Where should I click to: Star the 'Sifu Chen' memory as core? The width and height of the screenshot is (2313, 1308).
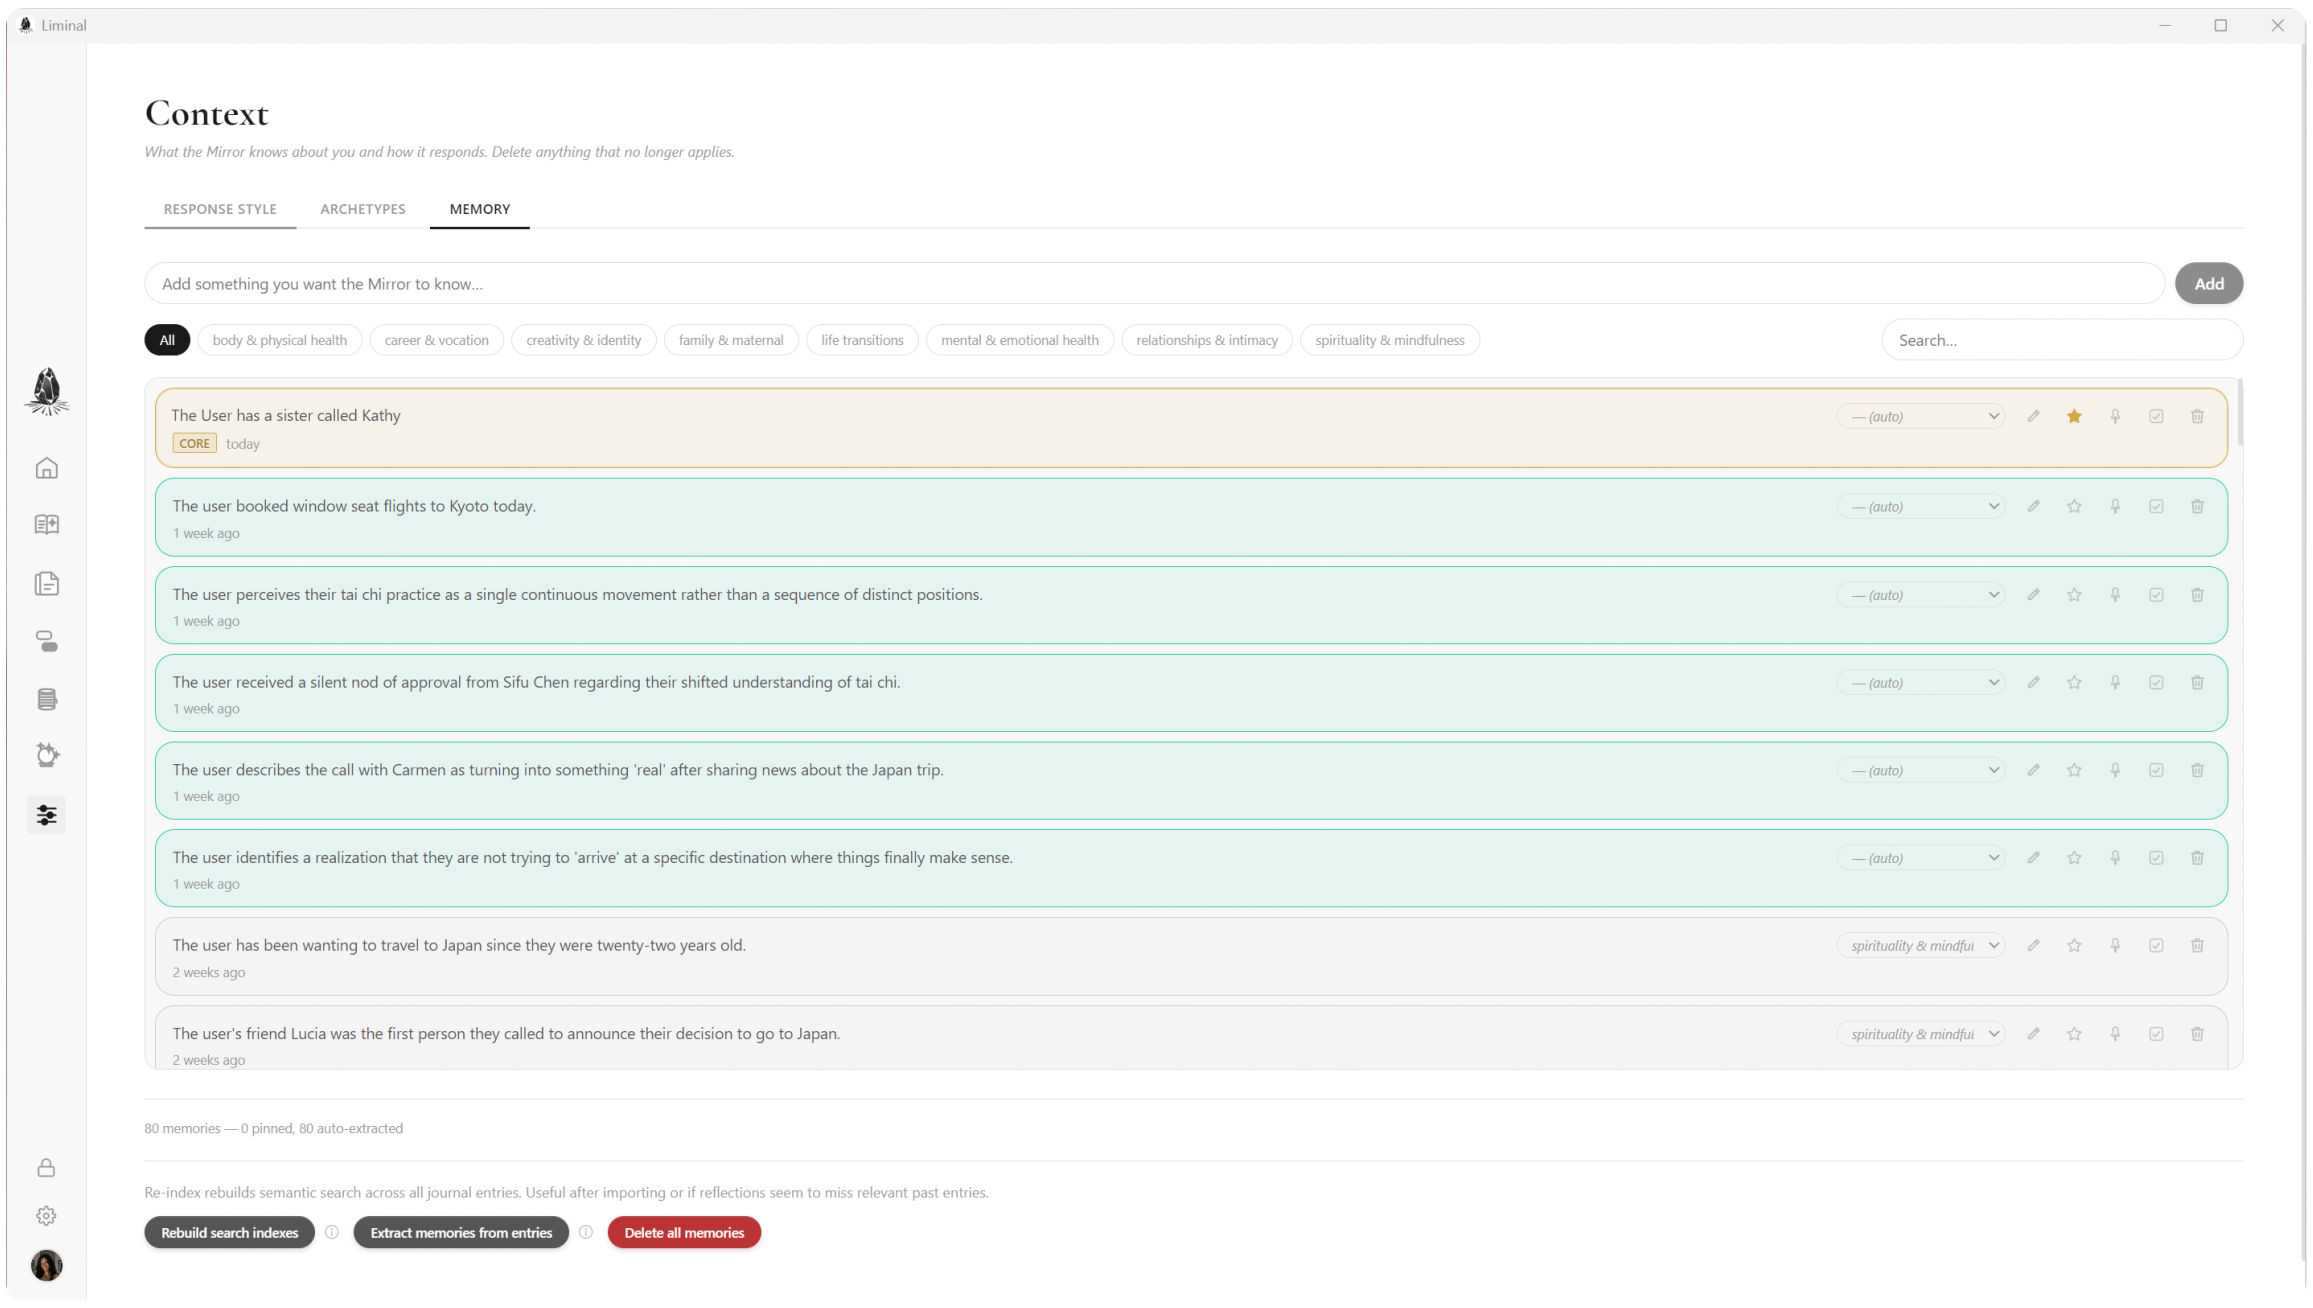[2074, 682]
